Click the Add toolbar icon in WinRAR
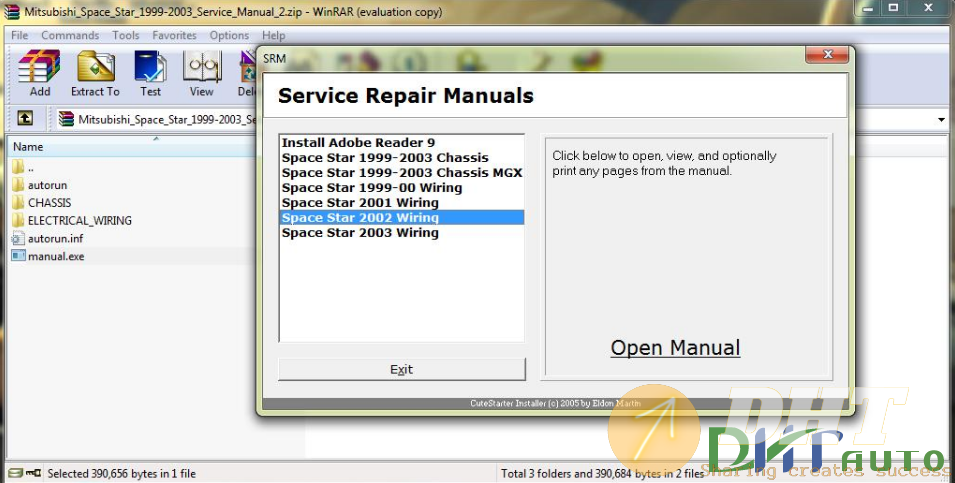 pyautogui.click(x=40, y=74)
